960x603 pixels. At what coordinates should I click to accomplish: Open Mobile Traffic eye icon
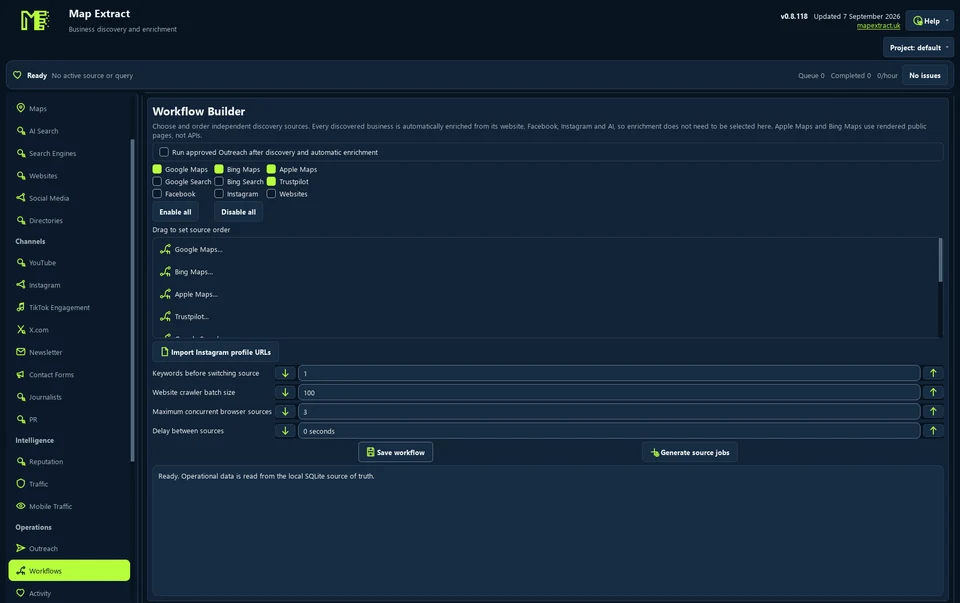pos(21,506)
